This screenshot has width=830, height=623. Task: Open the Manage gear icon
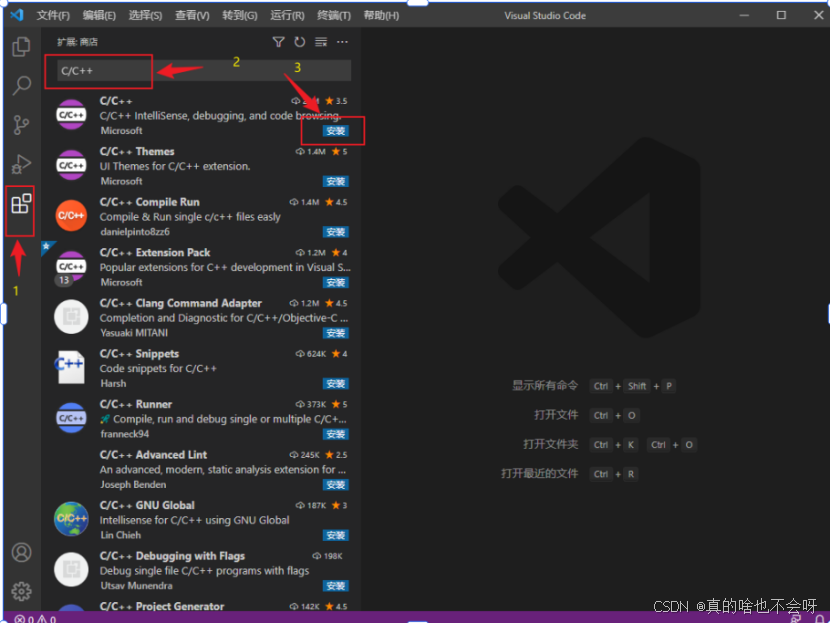pos(22,591)
